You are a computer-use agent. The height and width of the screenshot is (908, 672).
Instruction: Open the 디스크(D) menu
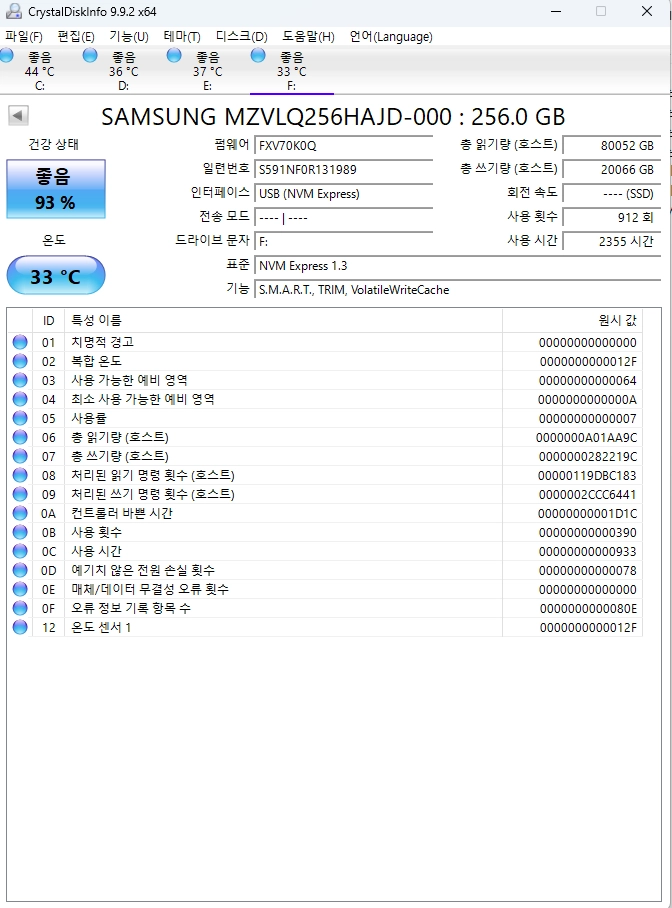click(242, 36)
